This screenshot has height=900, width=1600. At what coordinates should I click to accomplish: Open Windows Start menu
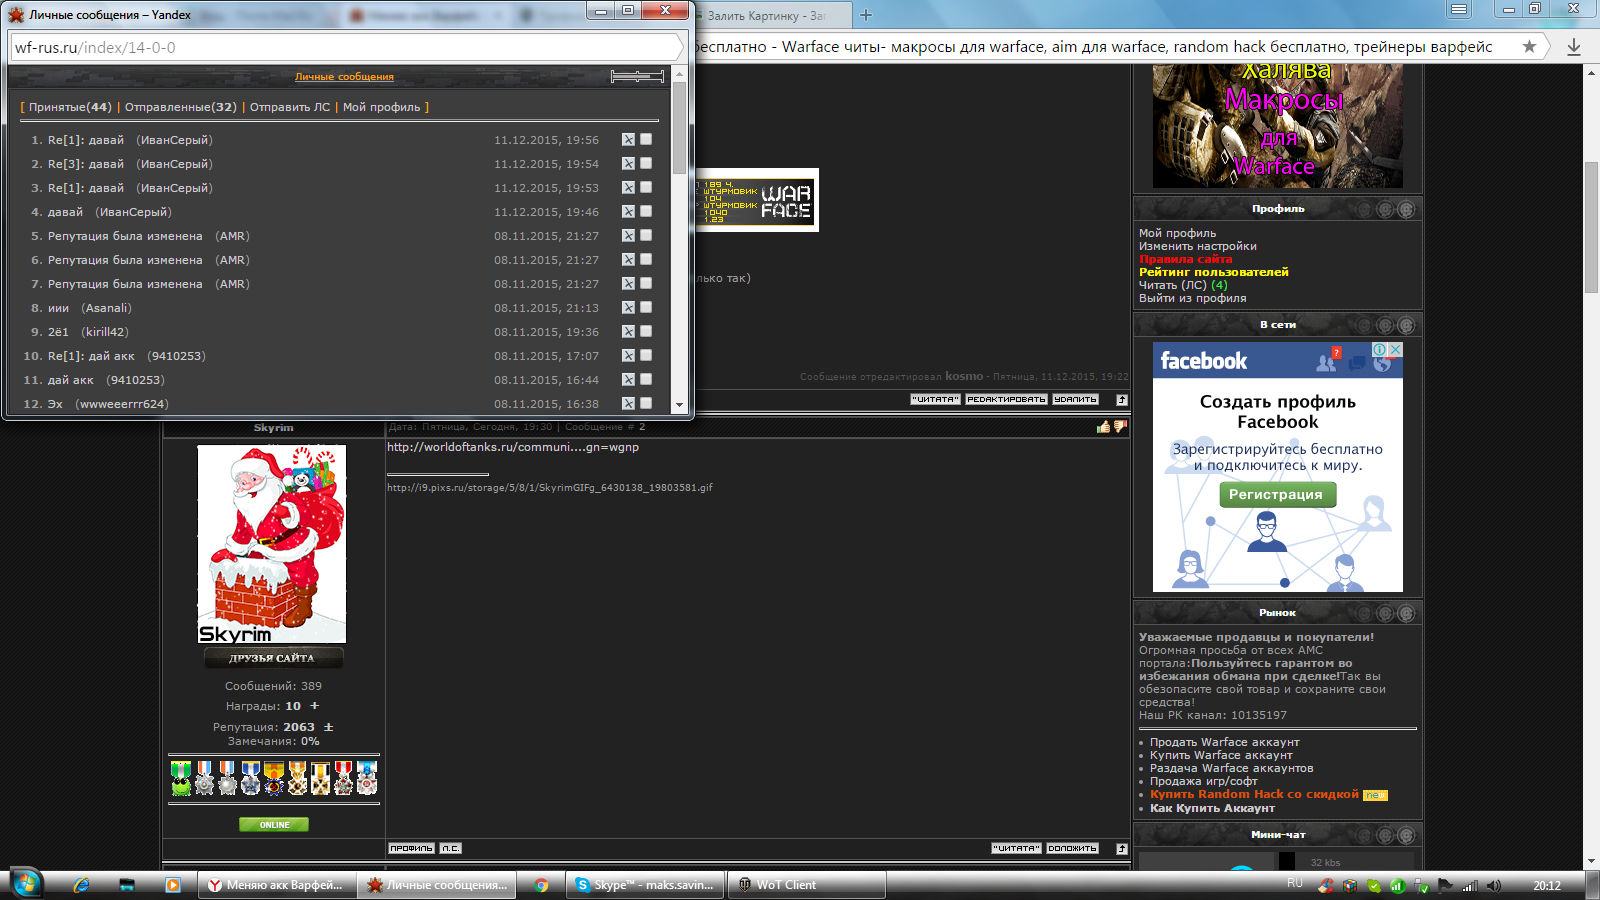tap(26, 884)
